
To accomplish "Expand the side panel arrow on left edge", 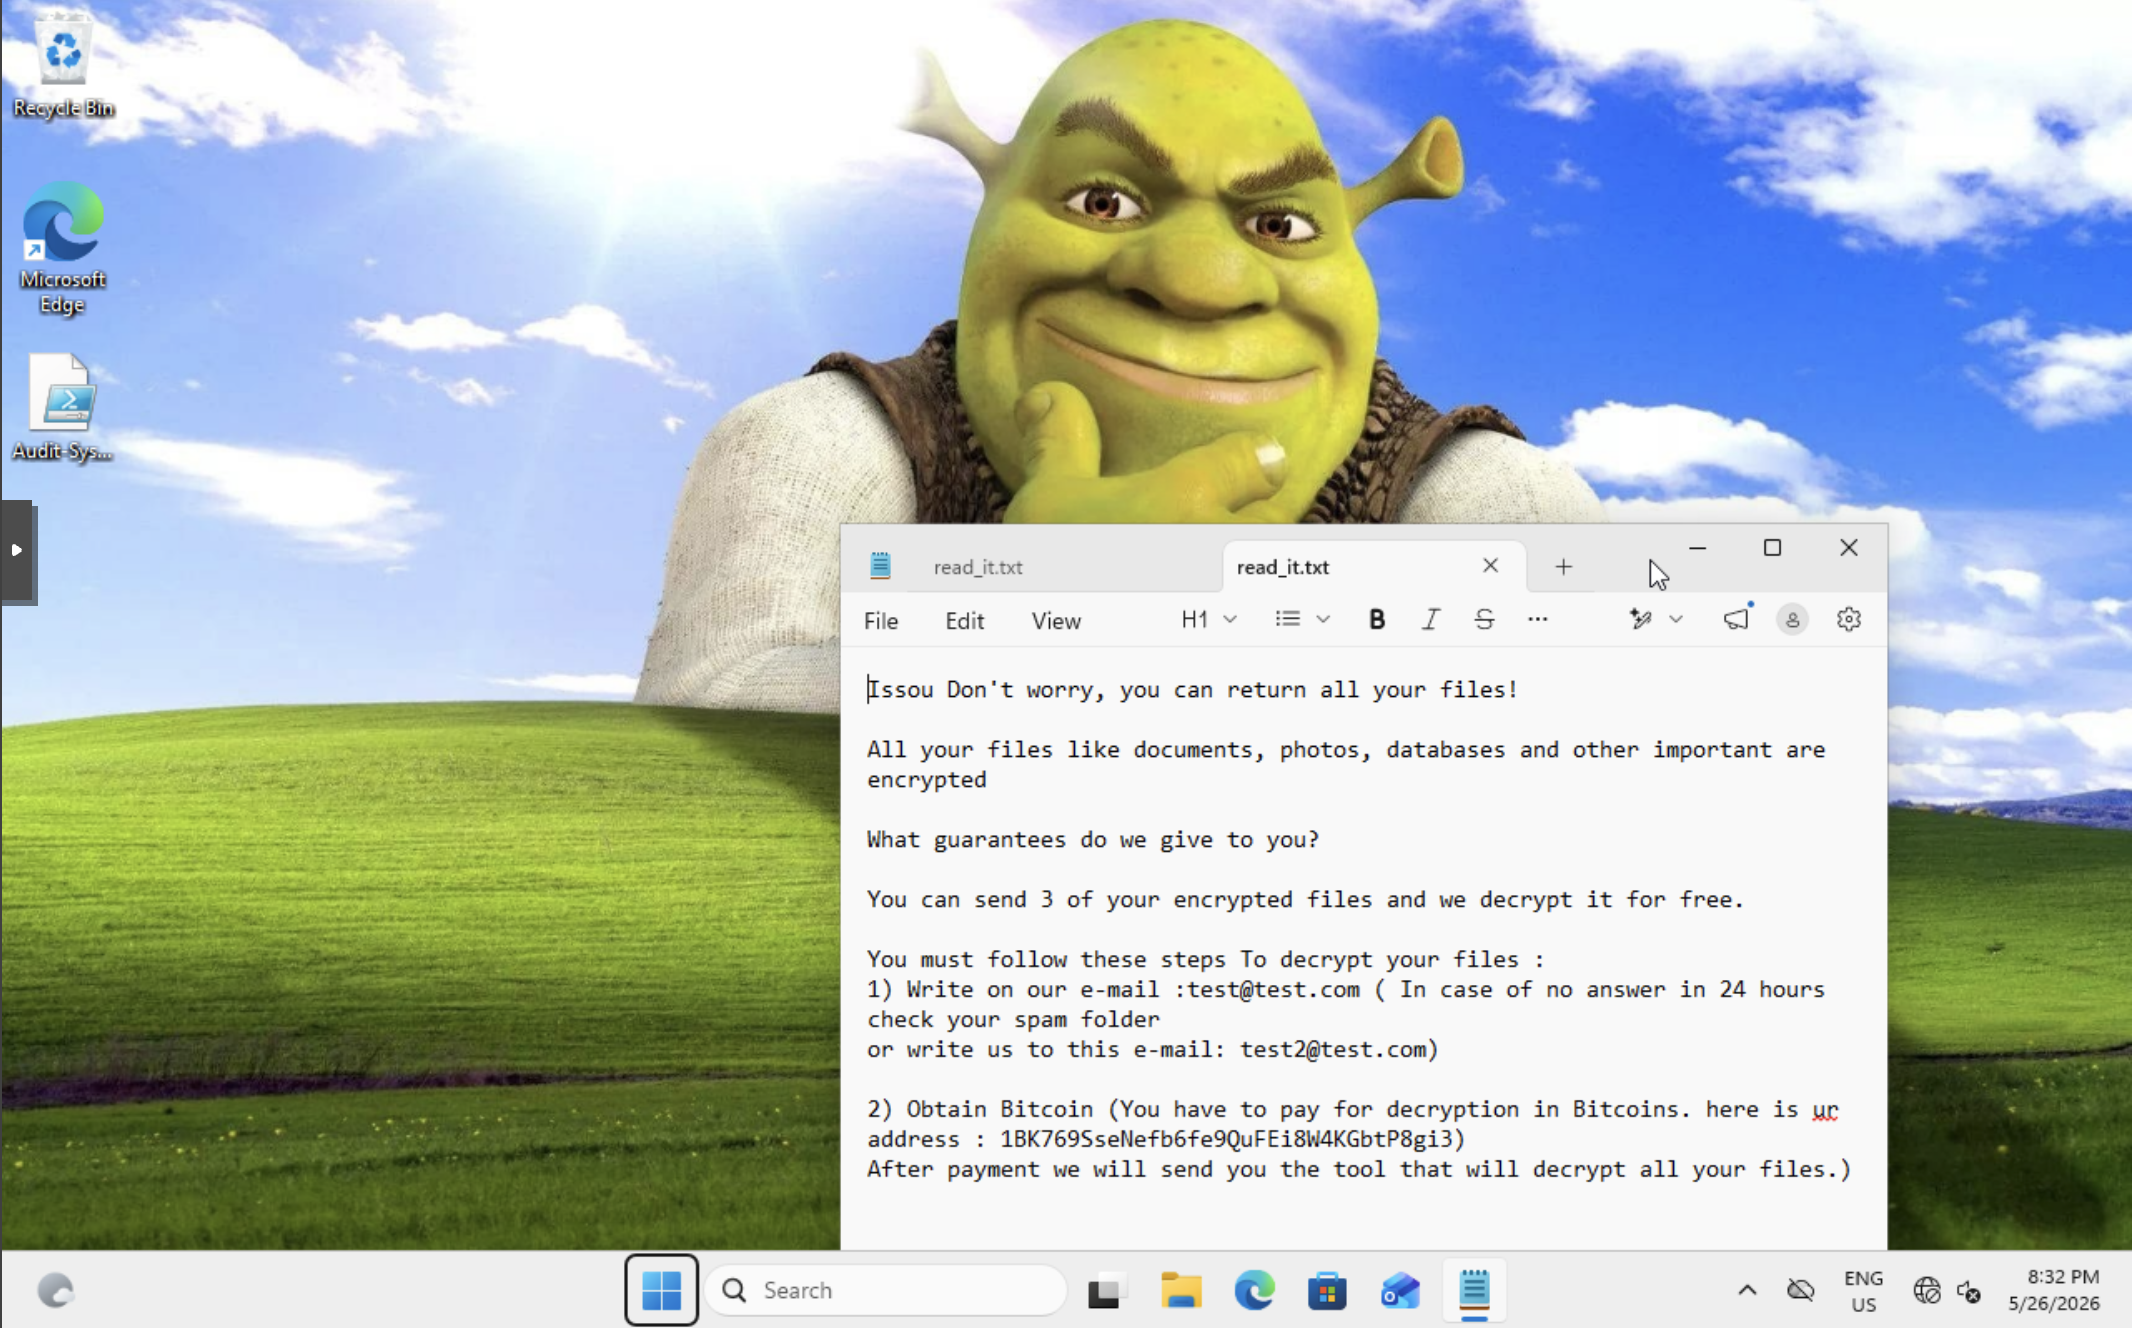I will click(x=17, y=551).
